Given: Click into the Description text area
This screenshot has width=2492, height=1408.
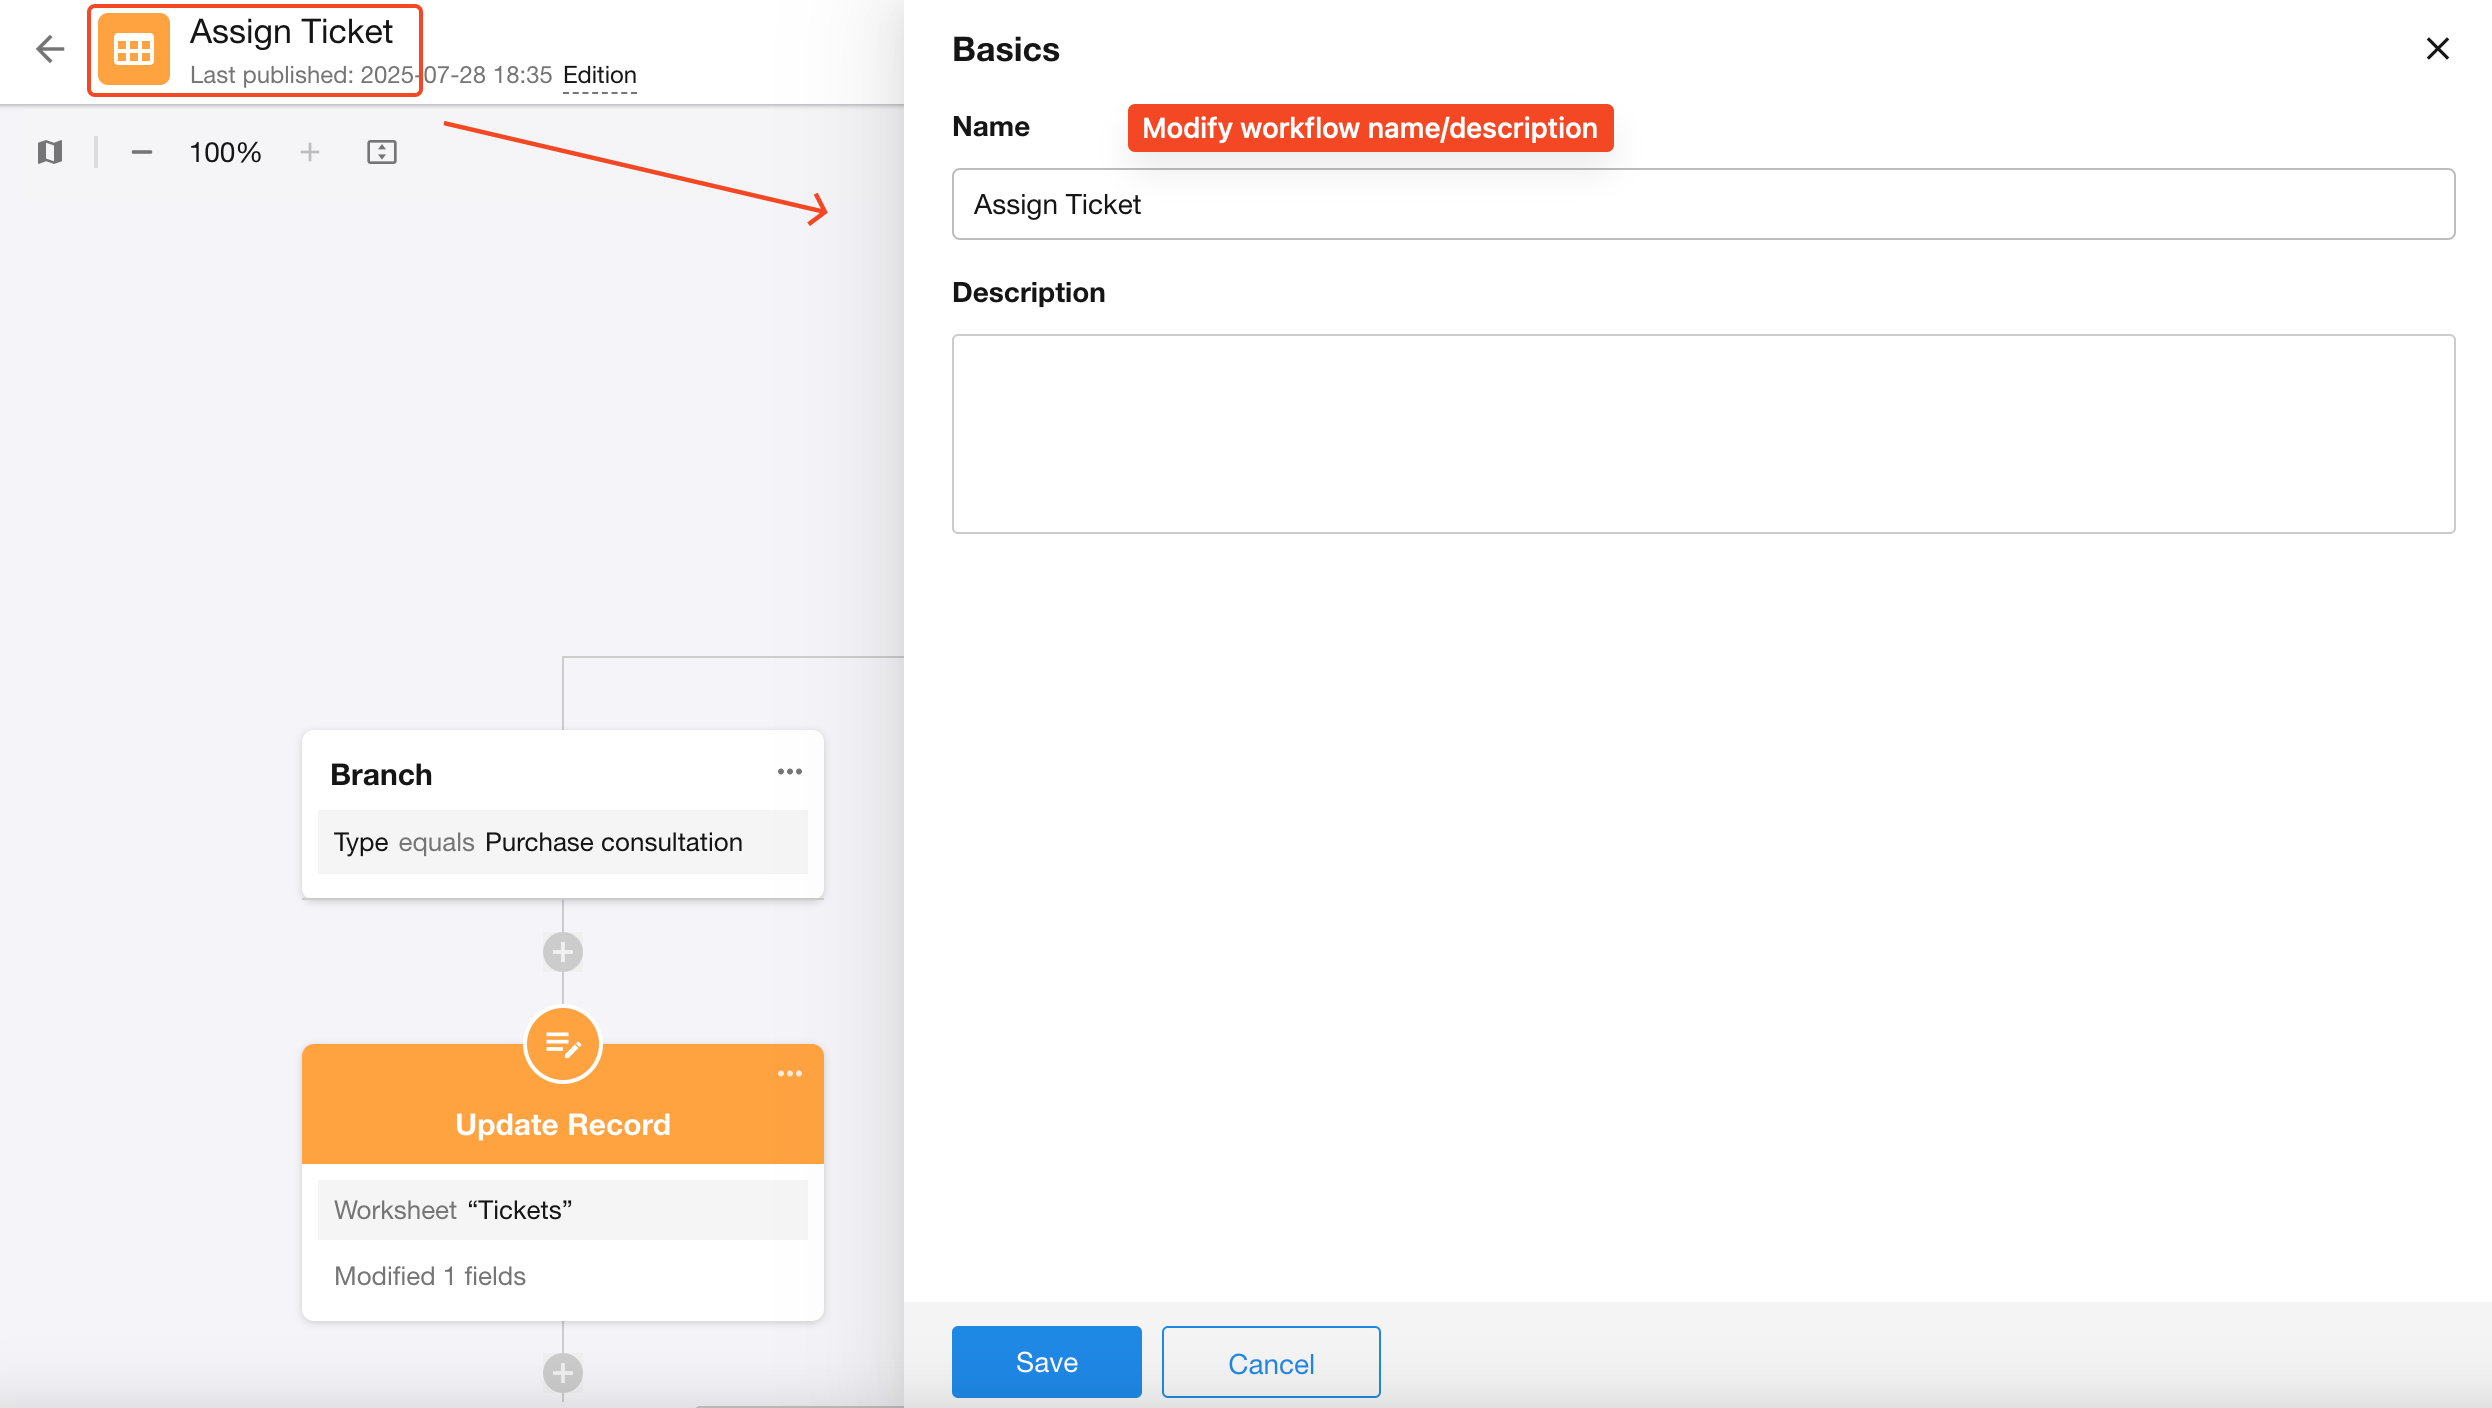Looking at the screenshot, I should point(1702,434).
